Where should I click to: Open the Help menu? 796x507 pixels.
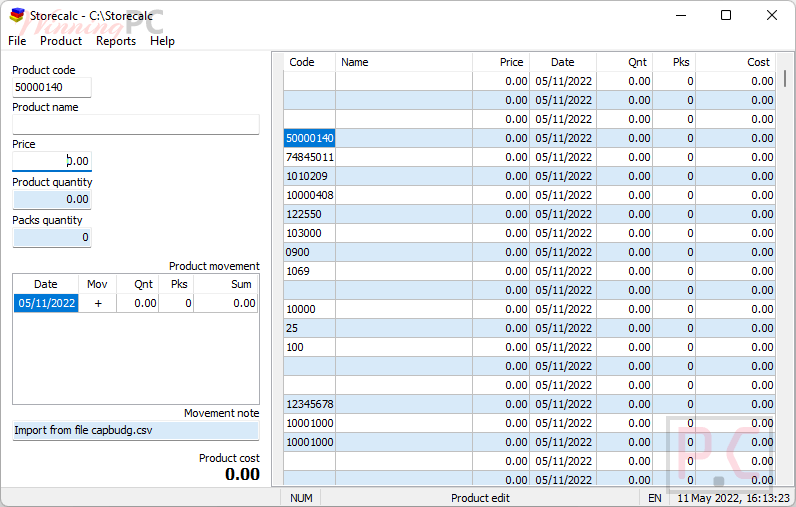point(162,41)
